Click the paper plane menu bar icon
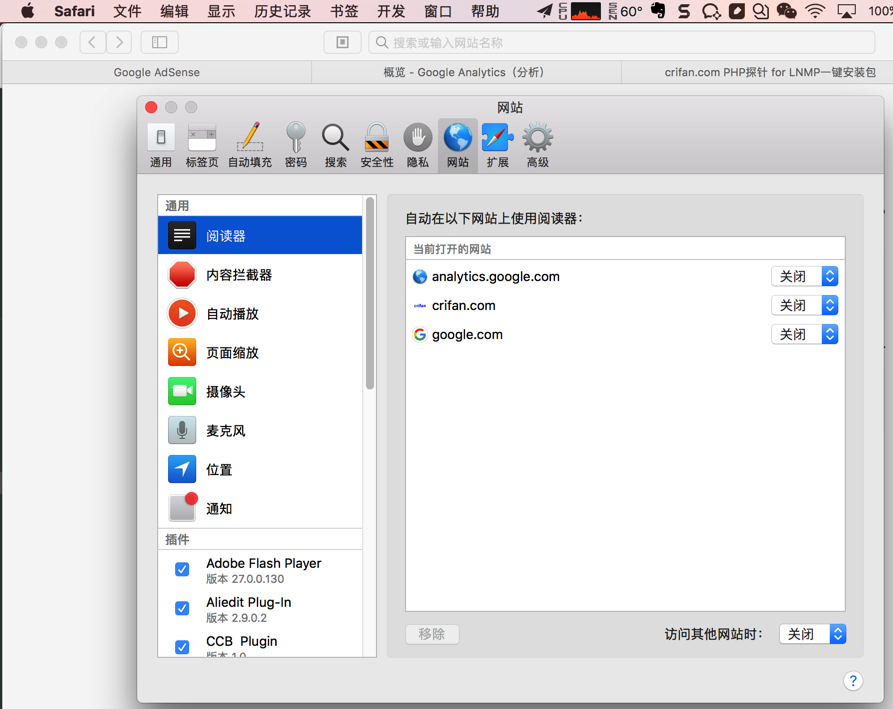The image size is (893, 709). click(x=544, y=11)
